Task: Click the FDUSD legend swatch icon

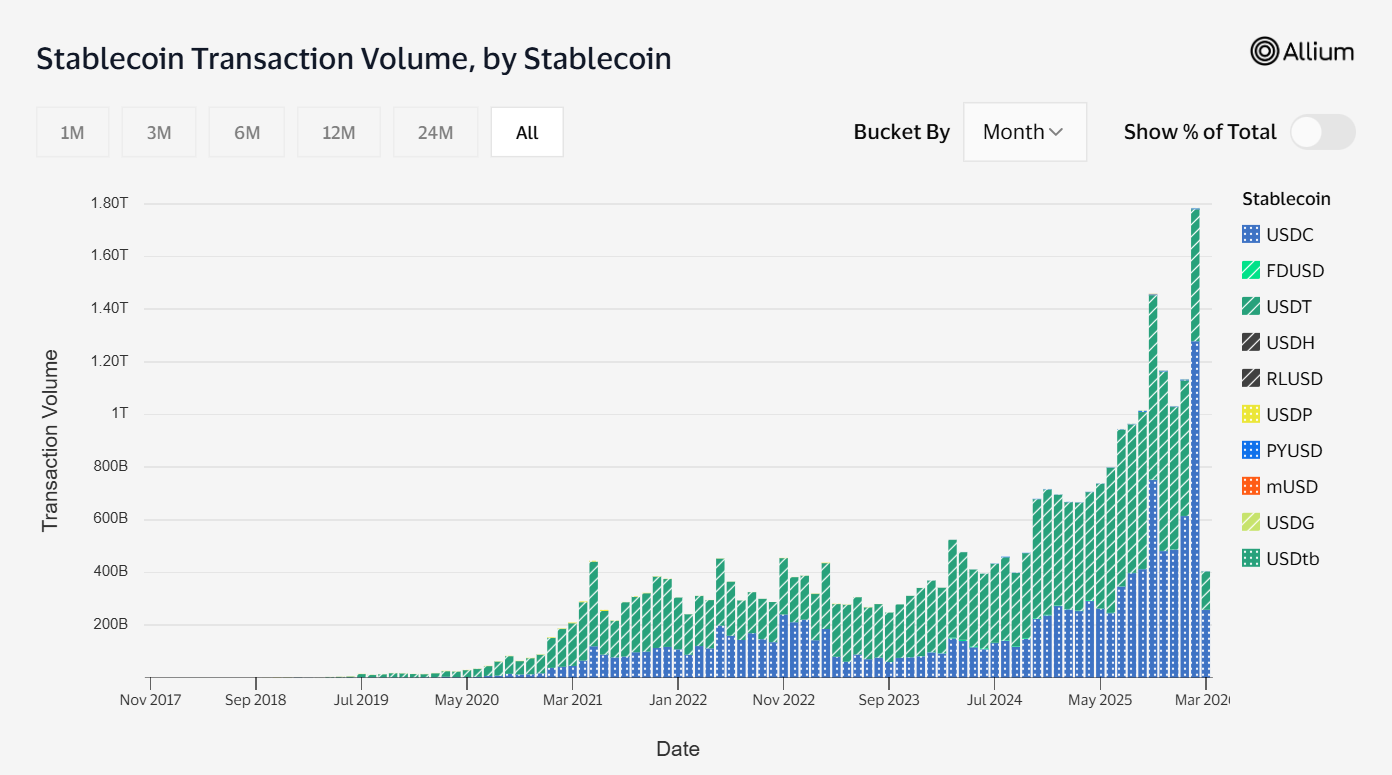Action: click(1250, 270)
